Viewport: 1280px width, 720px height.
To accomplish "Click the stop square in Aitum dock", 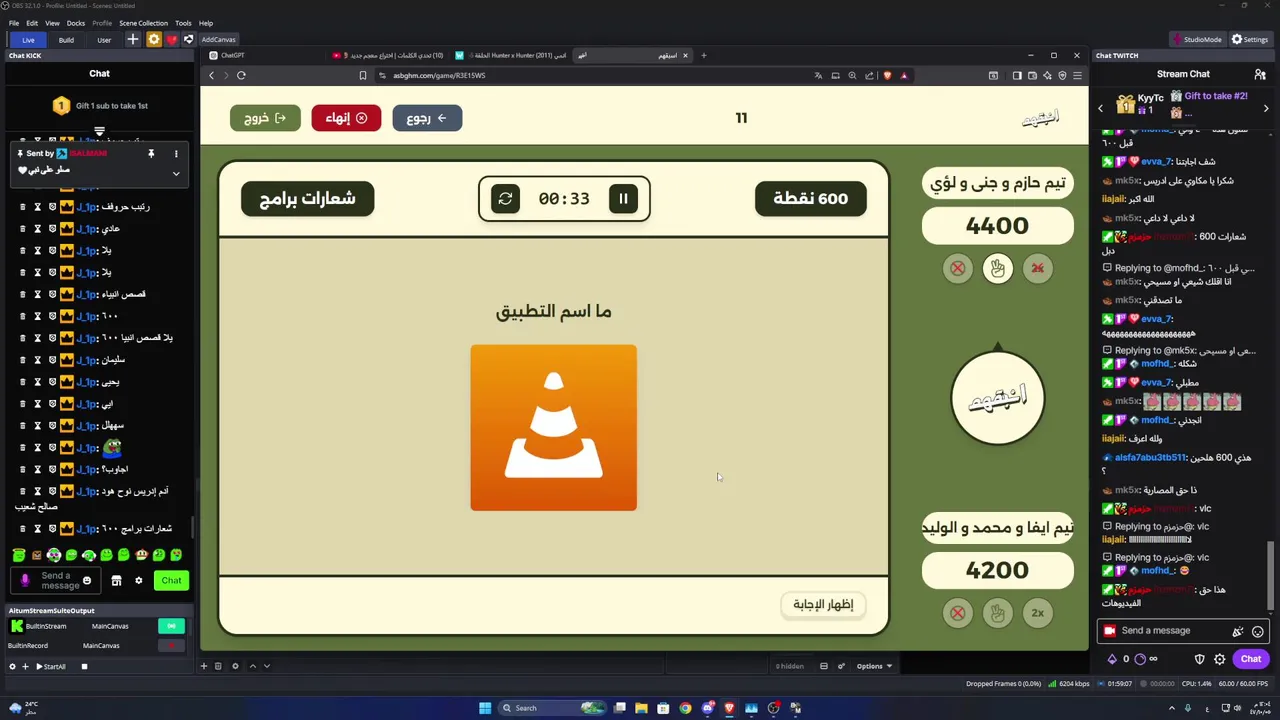I will (x=84, y=667).
